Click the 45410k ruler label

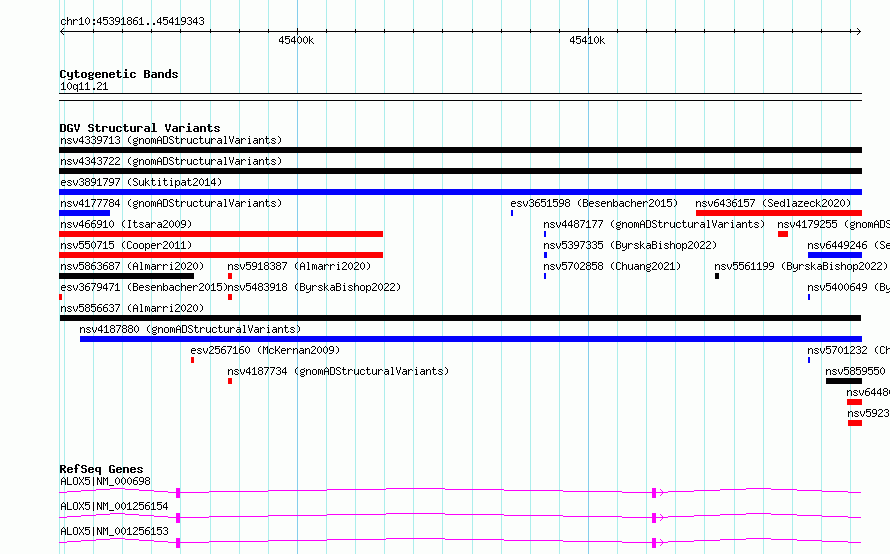(x=587, y=40)
